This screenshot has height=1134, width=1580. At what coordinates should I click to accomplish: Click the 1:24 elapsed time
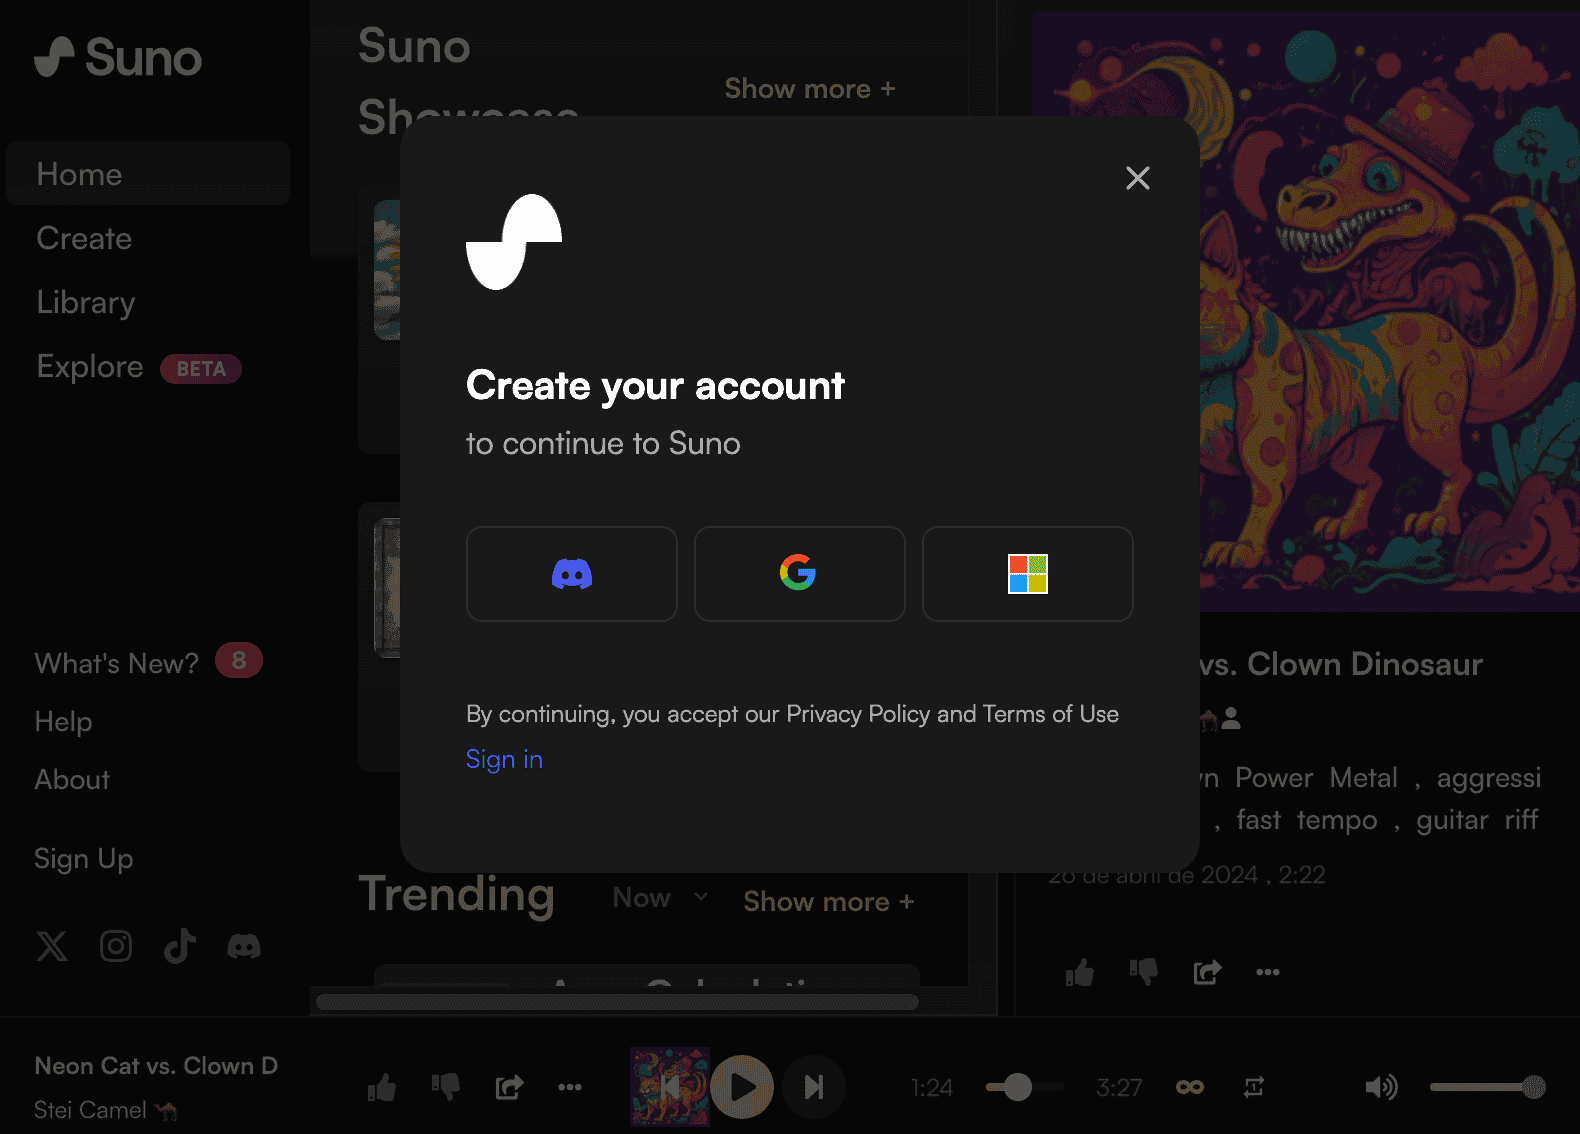(932, 1087)
